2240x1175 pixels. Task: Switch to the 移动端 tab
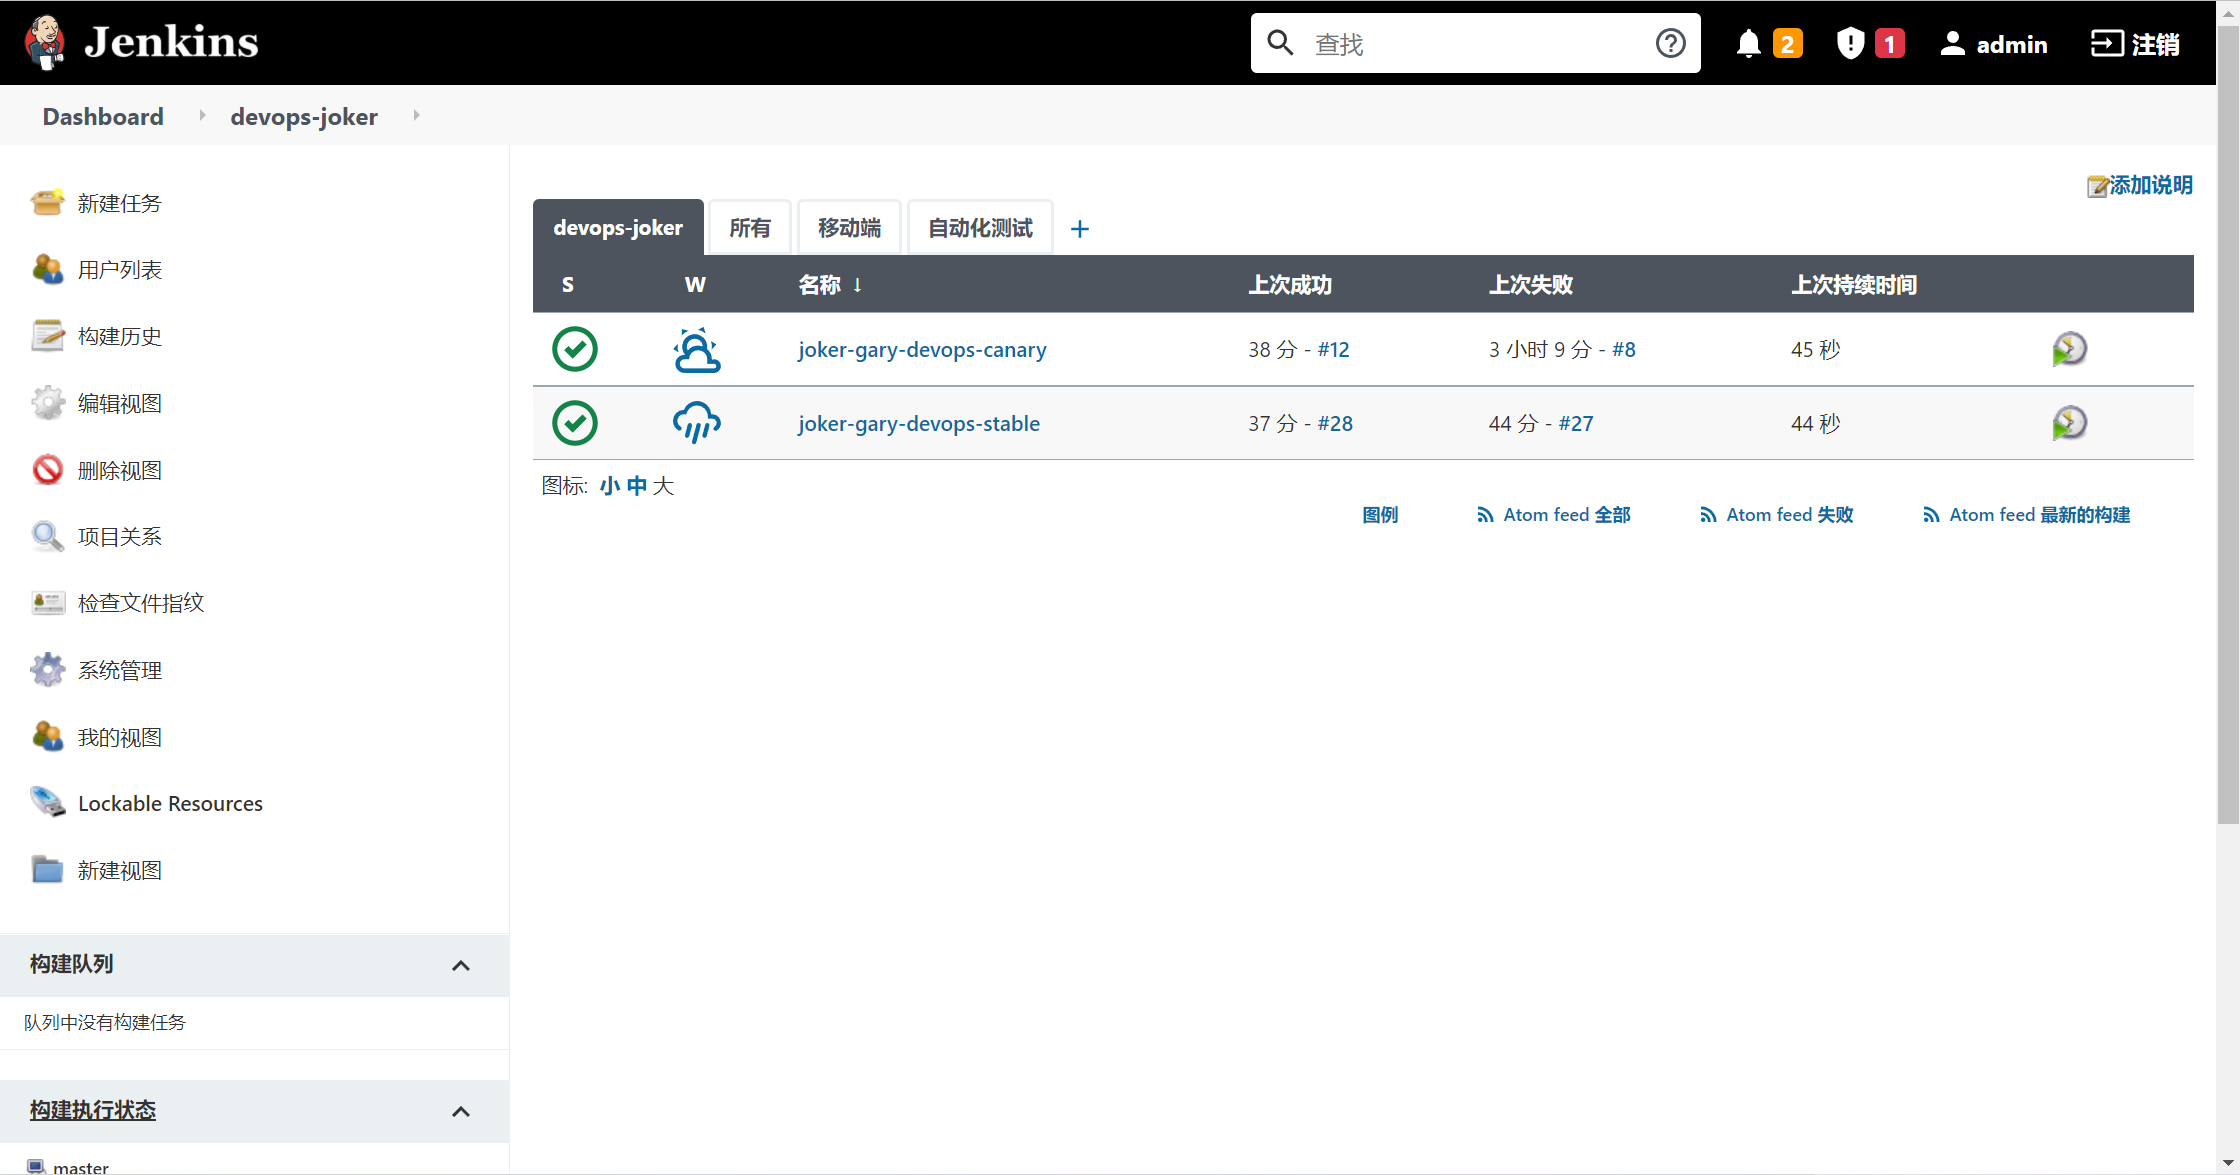[x=849, y=228]
